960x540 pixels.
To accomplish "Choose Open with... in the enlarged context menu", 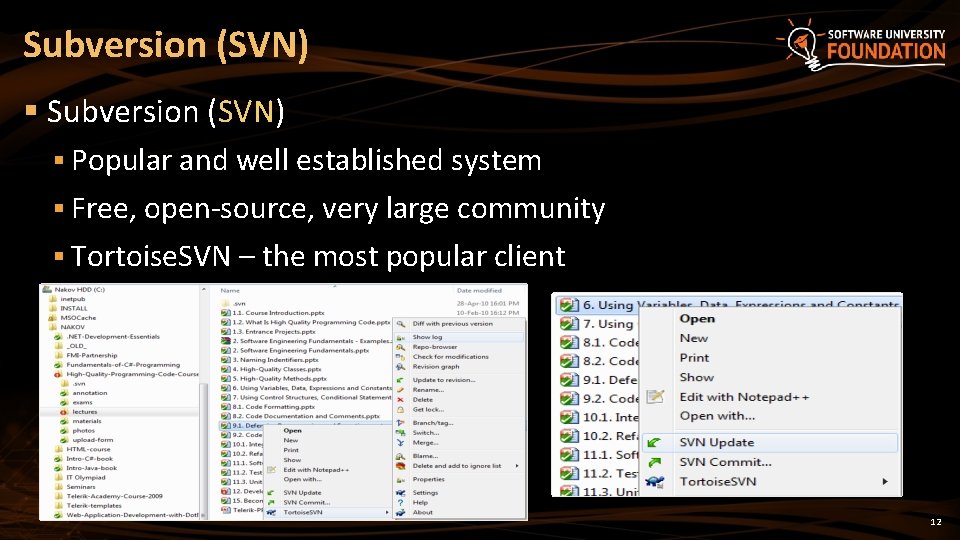I will (717, 416).
